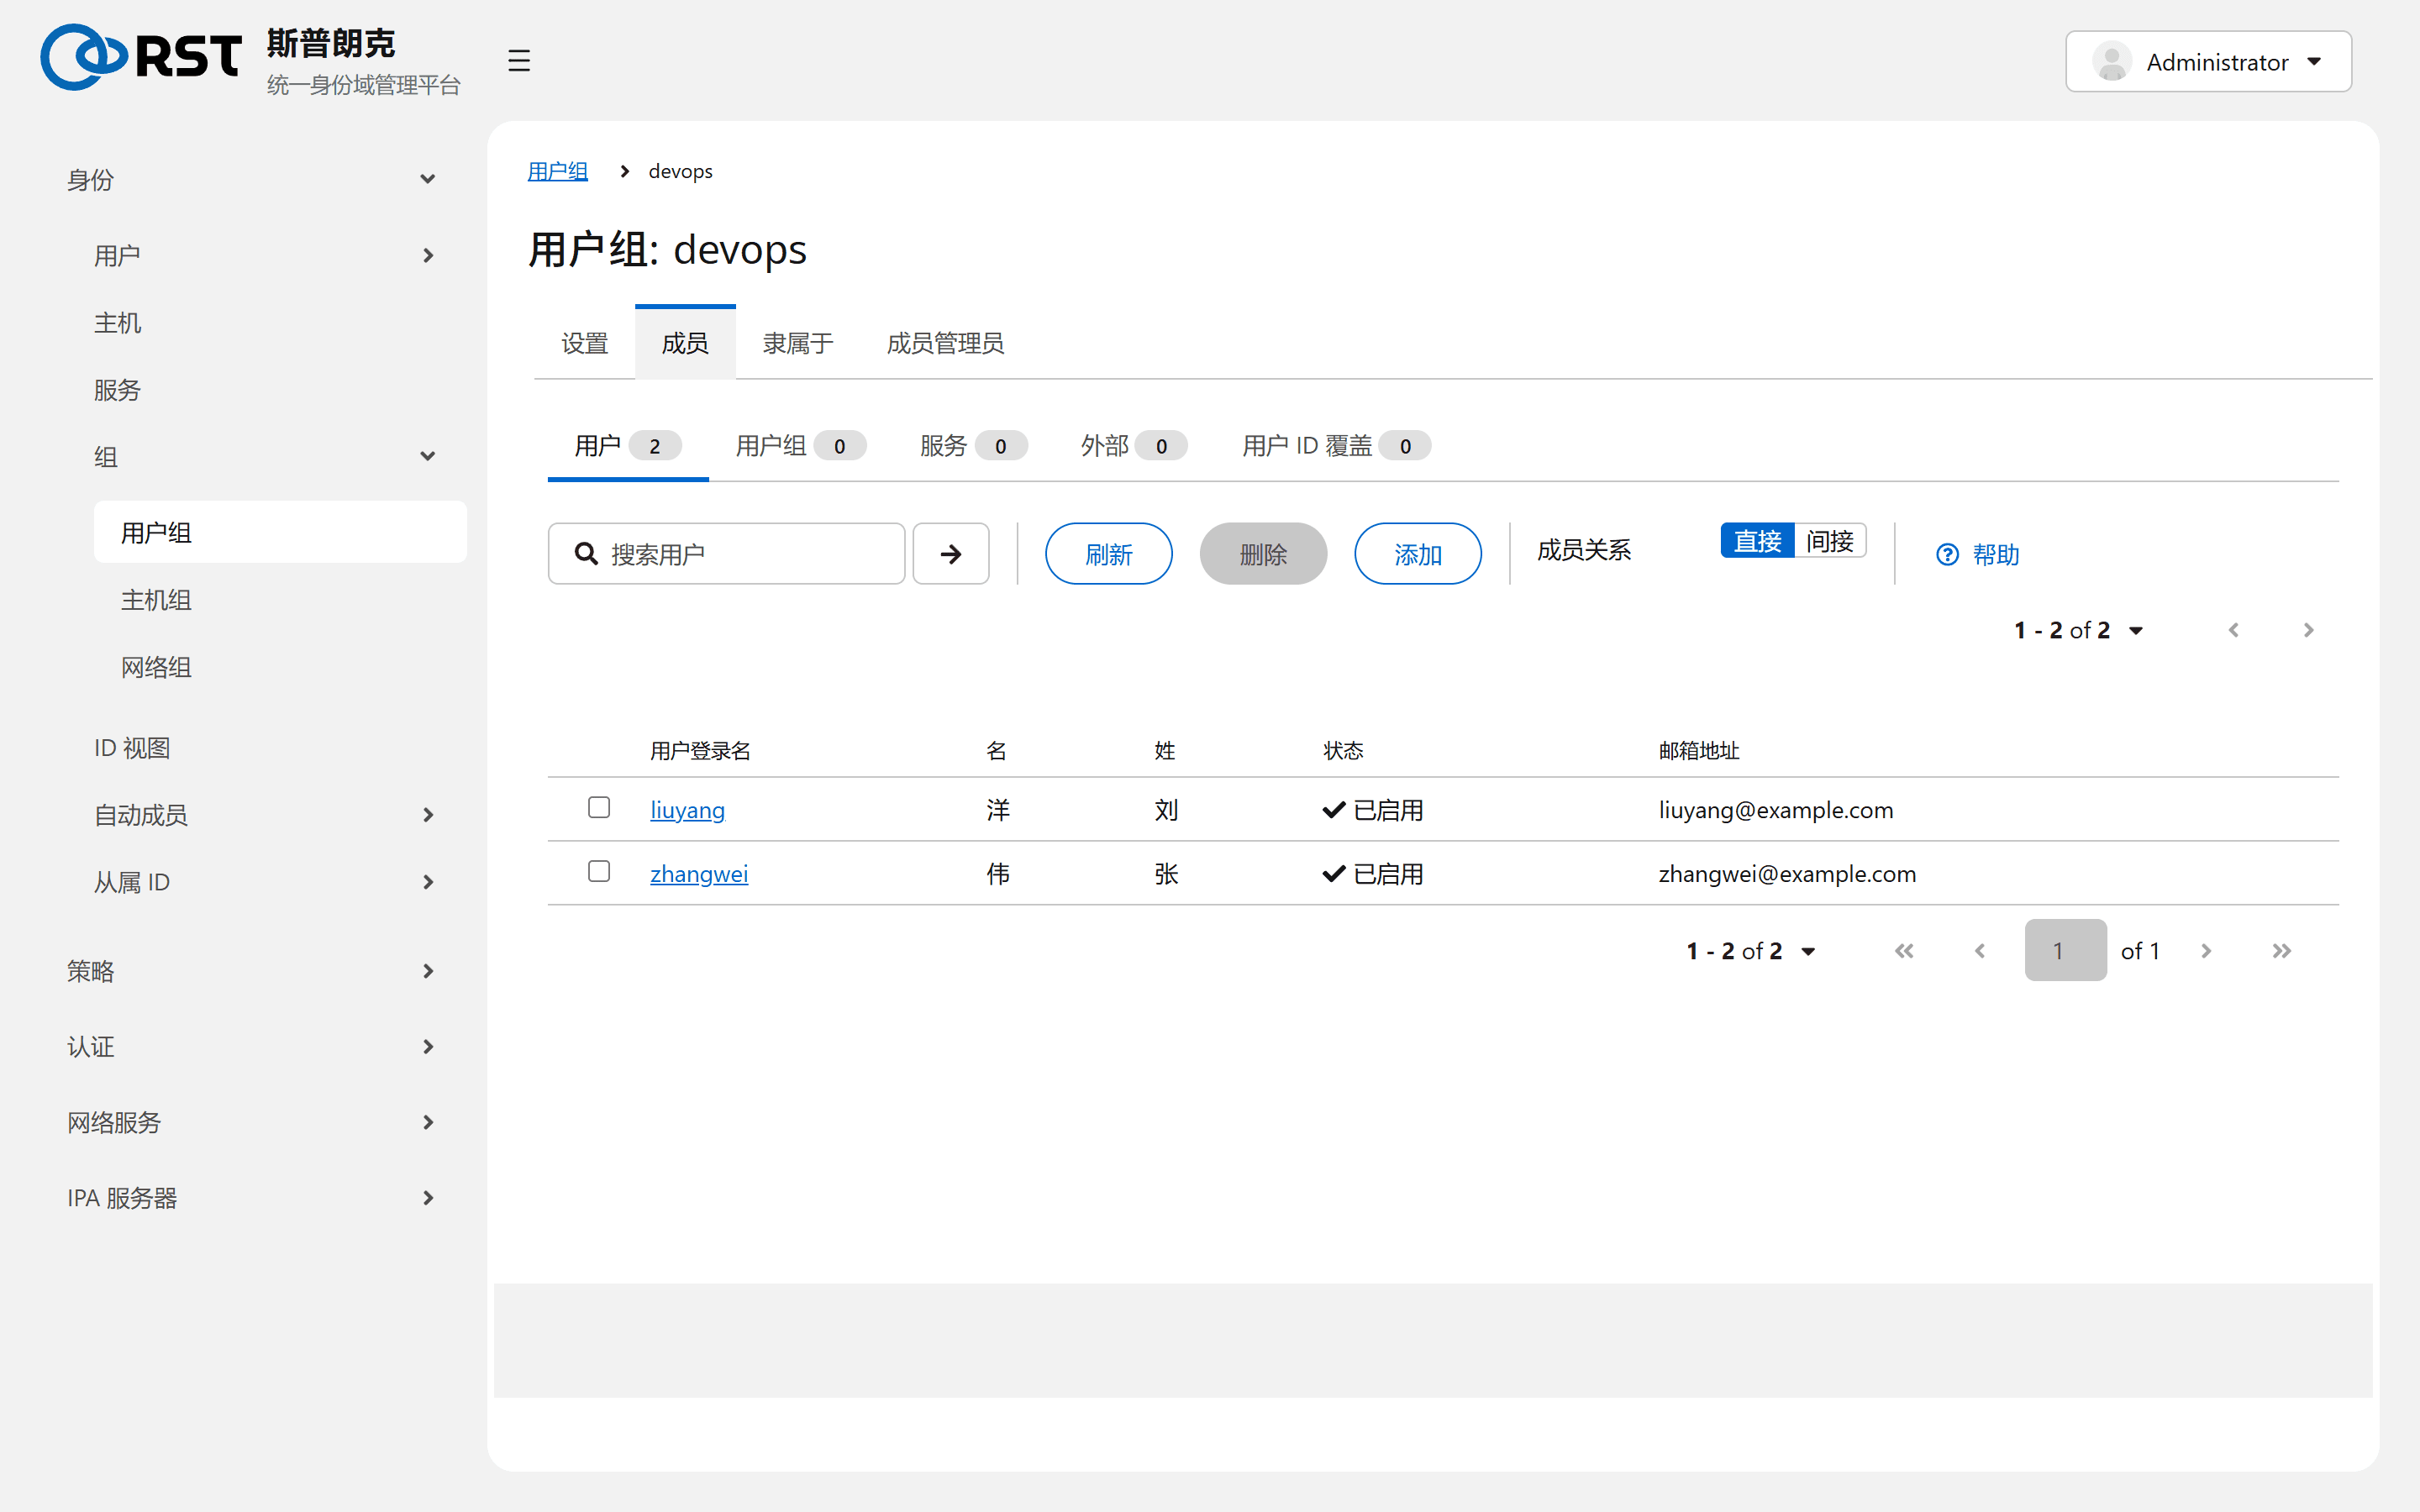Expand the 策略 sidebar section
The image size is (2420, 1512).
[x=252, y=971]
